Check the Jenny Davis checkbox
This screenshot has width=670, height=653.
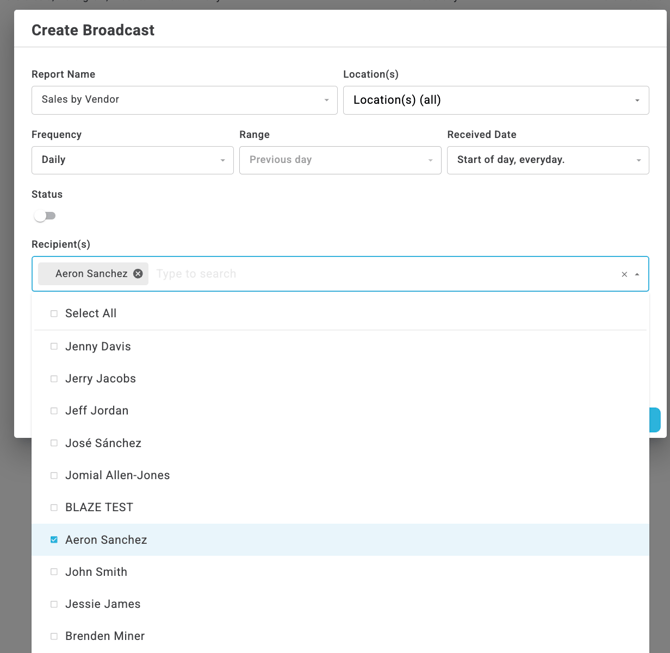(x=54, y=347)
